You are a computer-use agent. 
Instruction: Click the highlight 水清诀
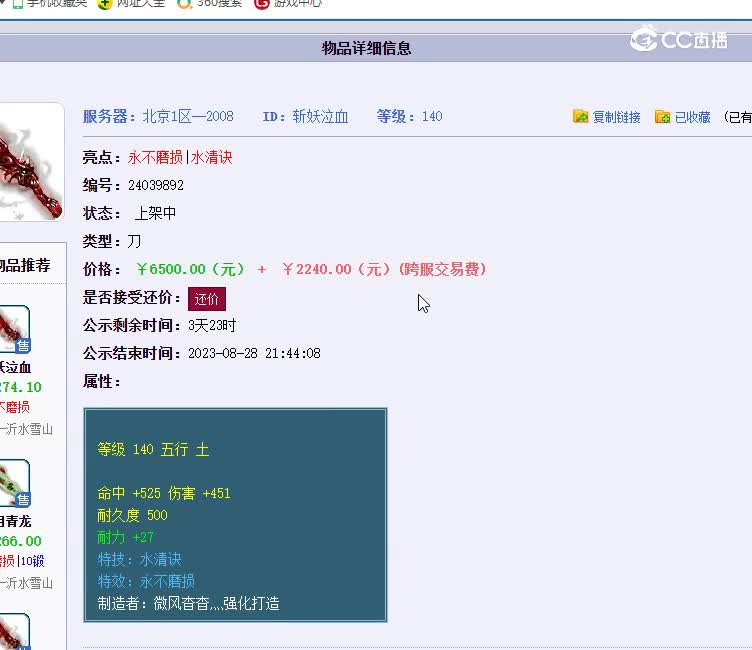pyautogui.click(x=212, y=157)
